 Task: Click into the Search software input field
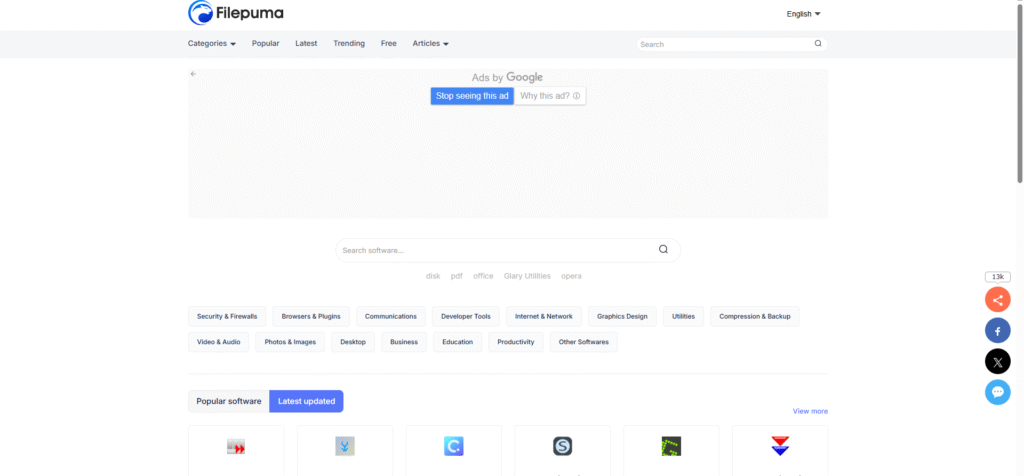coord(495,250)
